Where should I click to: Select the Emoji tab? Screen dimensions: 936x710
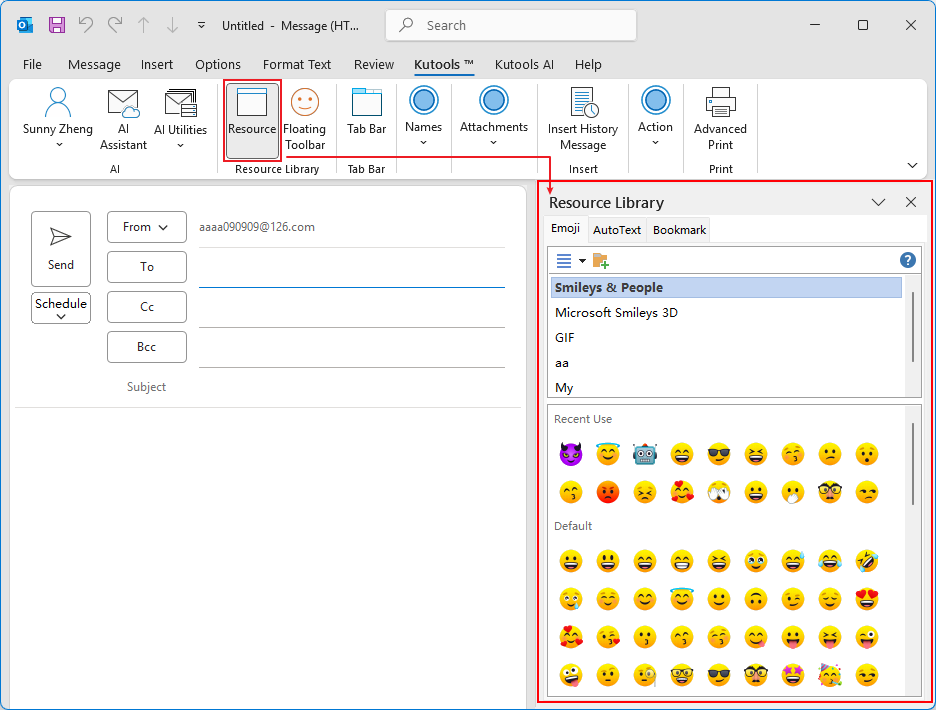565,229
